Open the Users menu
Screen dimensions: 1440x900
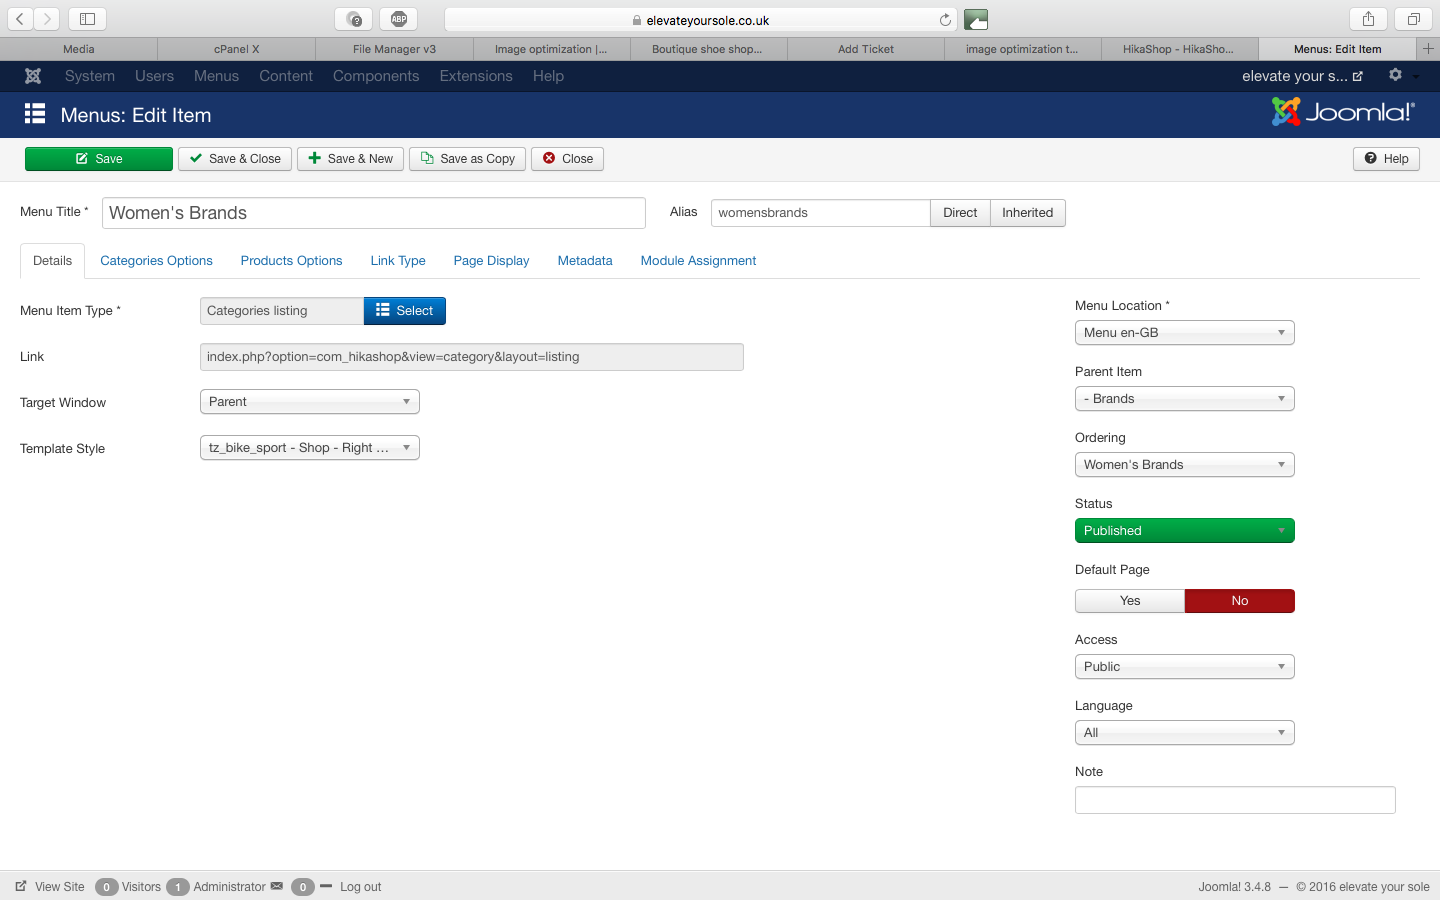tap(154, 76)
